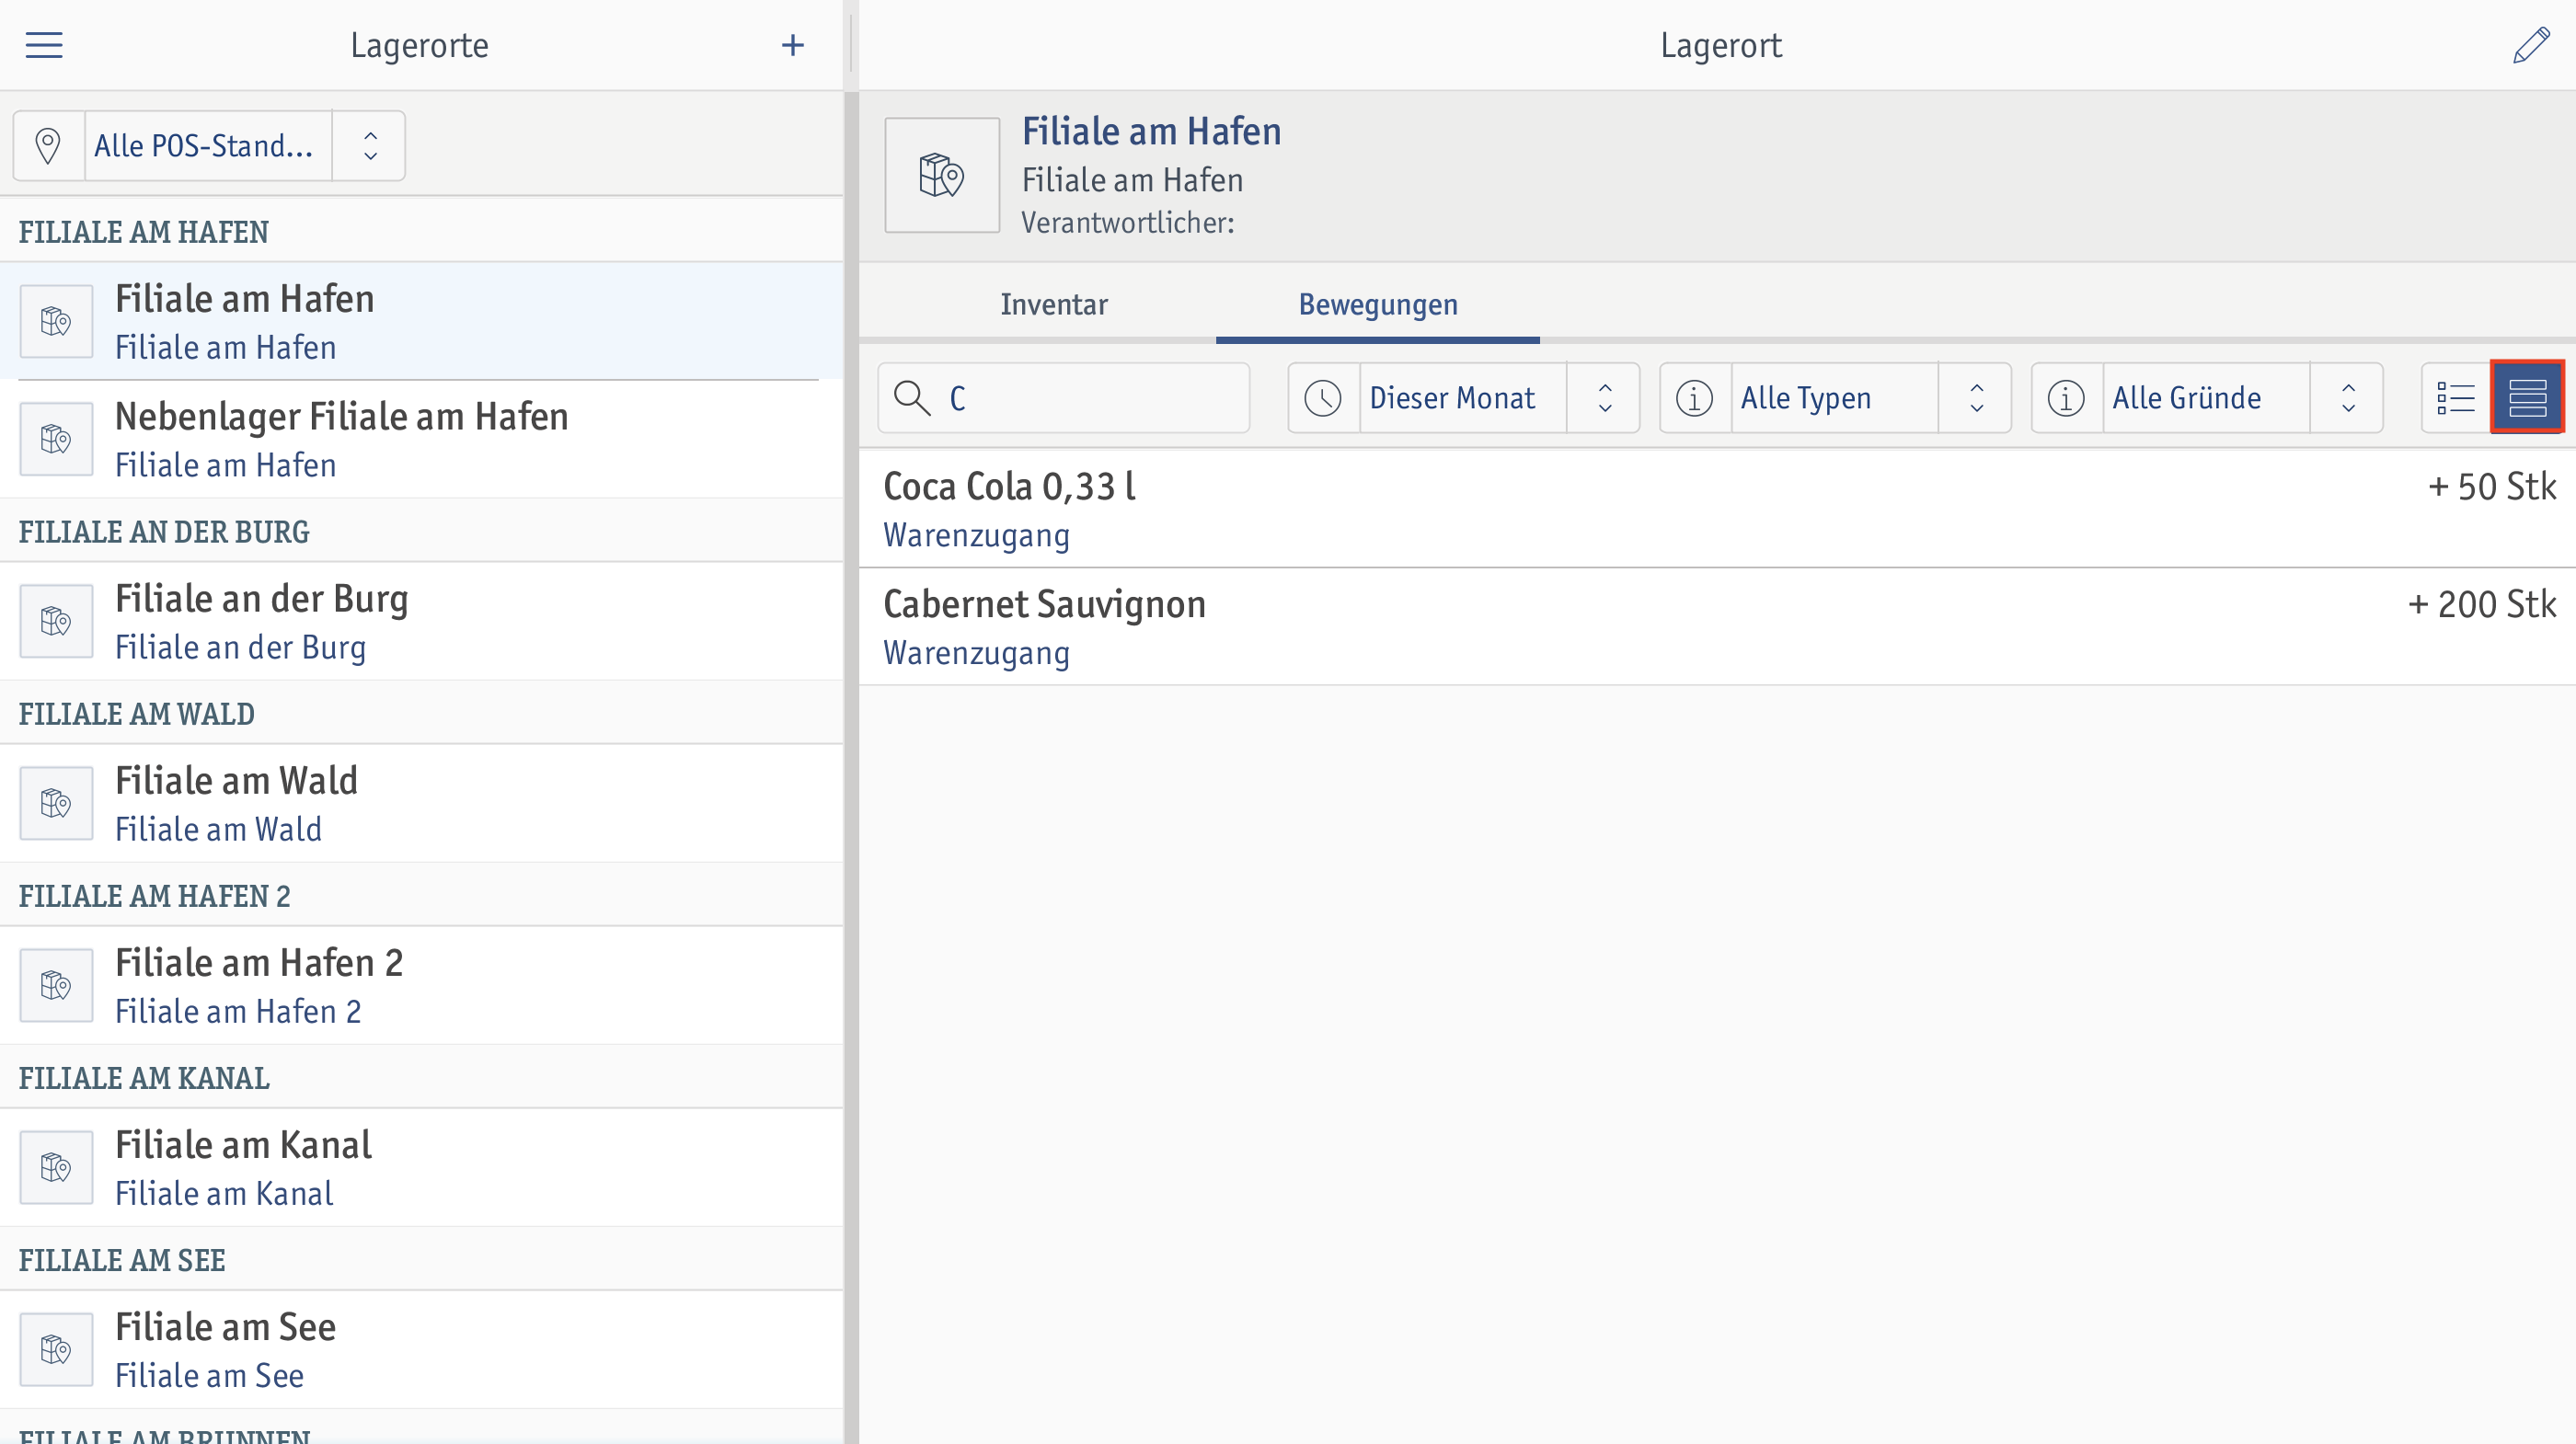Click the FILIALE AM KANAL header
The image size is (2576, 1444).
coord(144,1078)
